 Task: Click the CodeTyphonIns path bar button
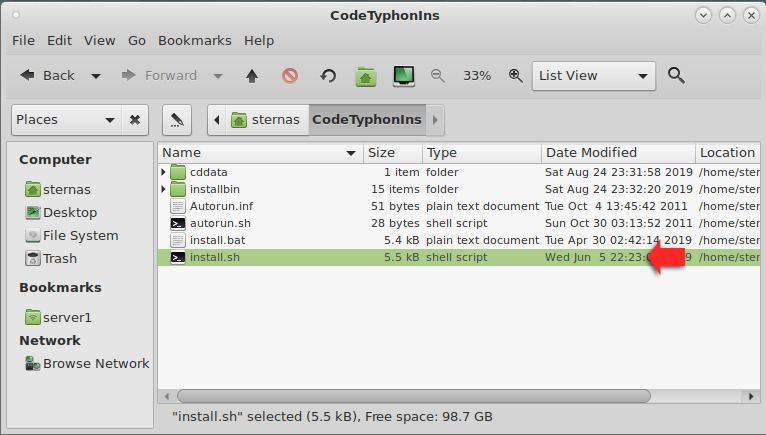[367, 120]
